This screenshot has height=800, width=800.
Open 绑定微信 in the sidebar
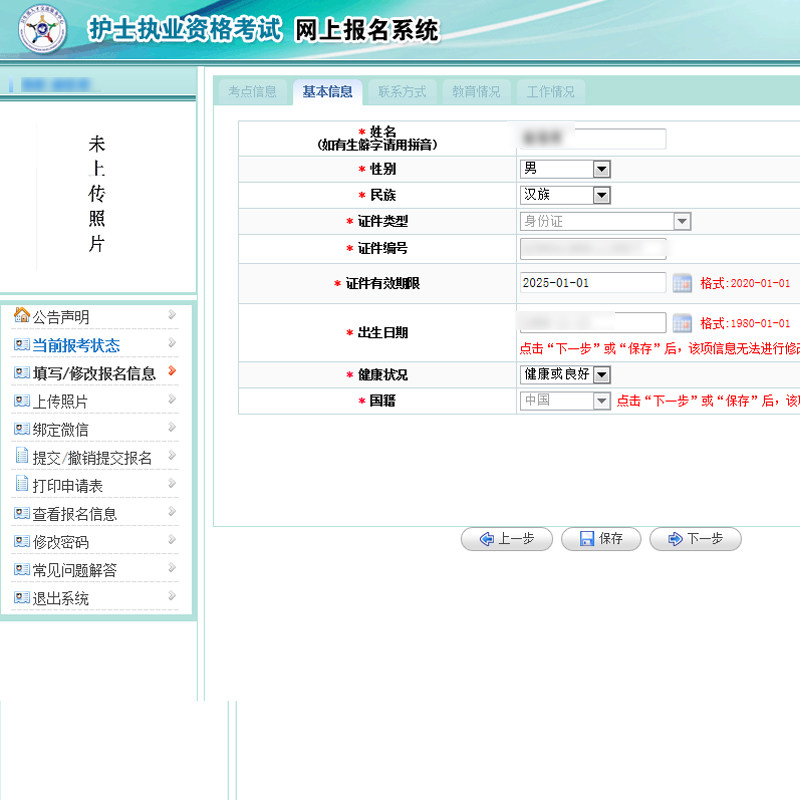coord(61,430)
